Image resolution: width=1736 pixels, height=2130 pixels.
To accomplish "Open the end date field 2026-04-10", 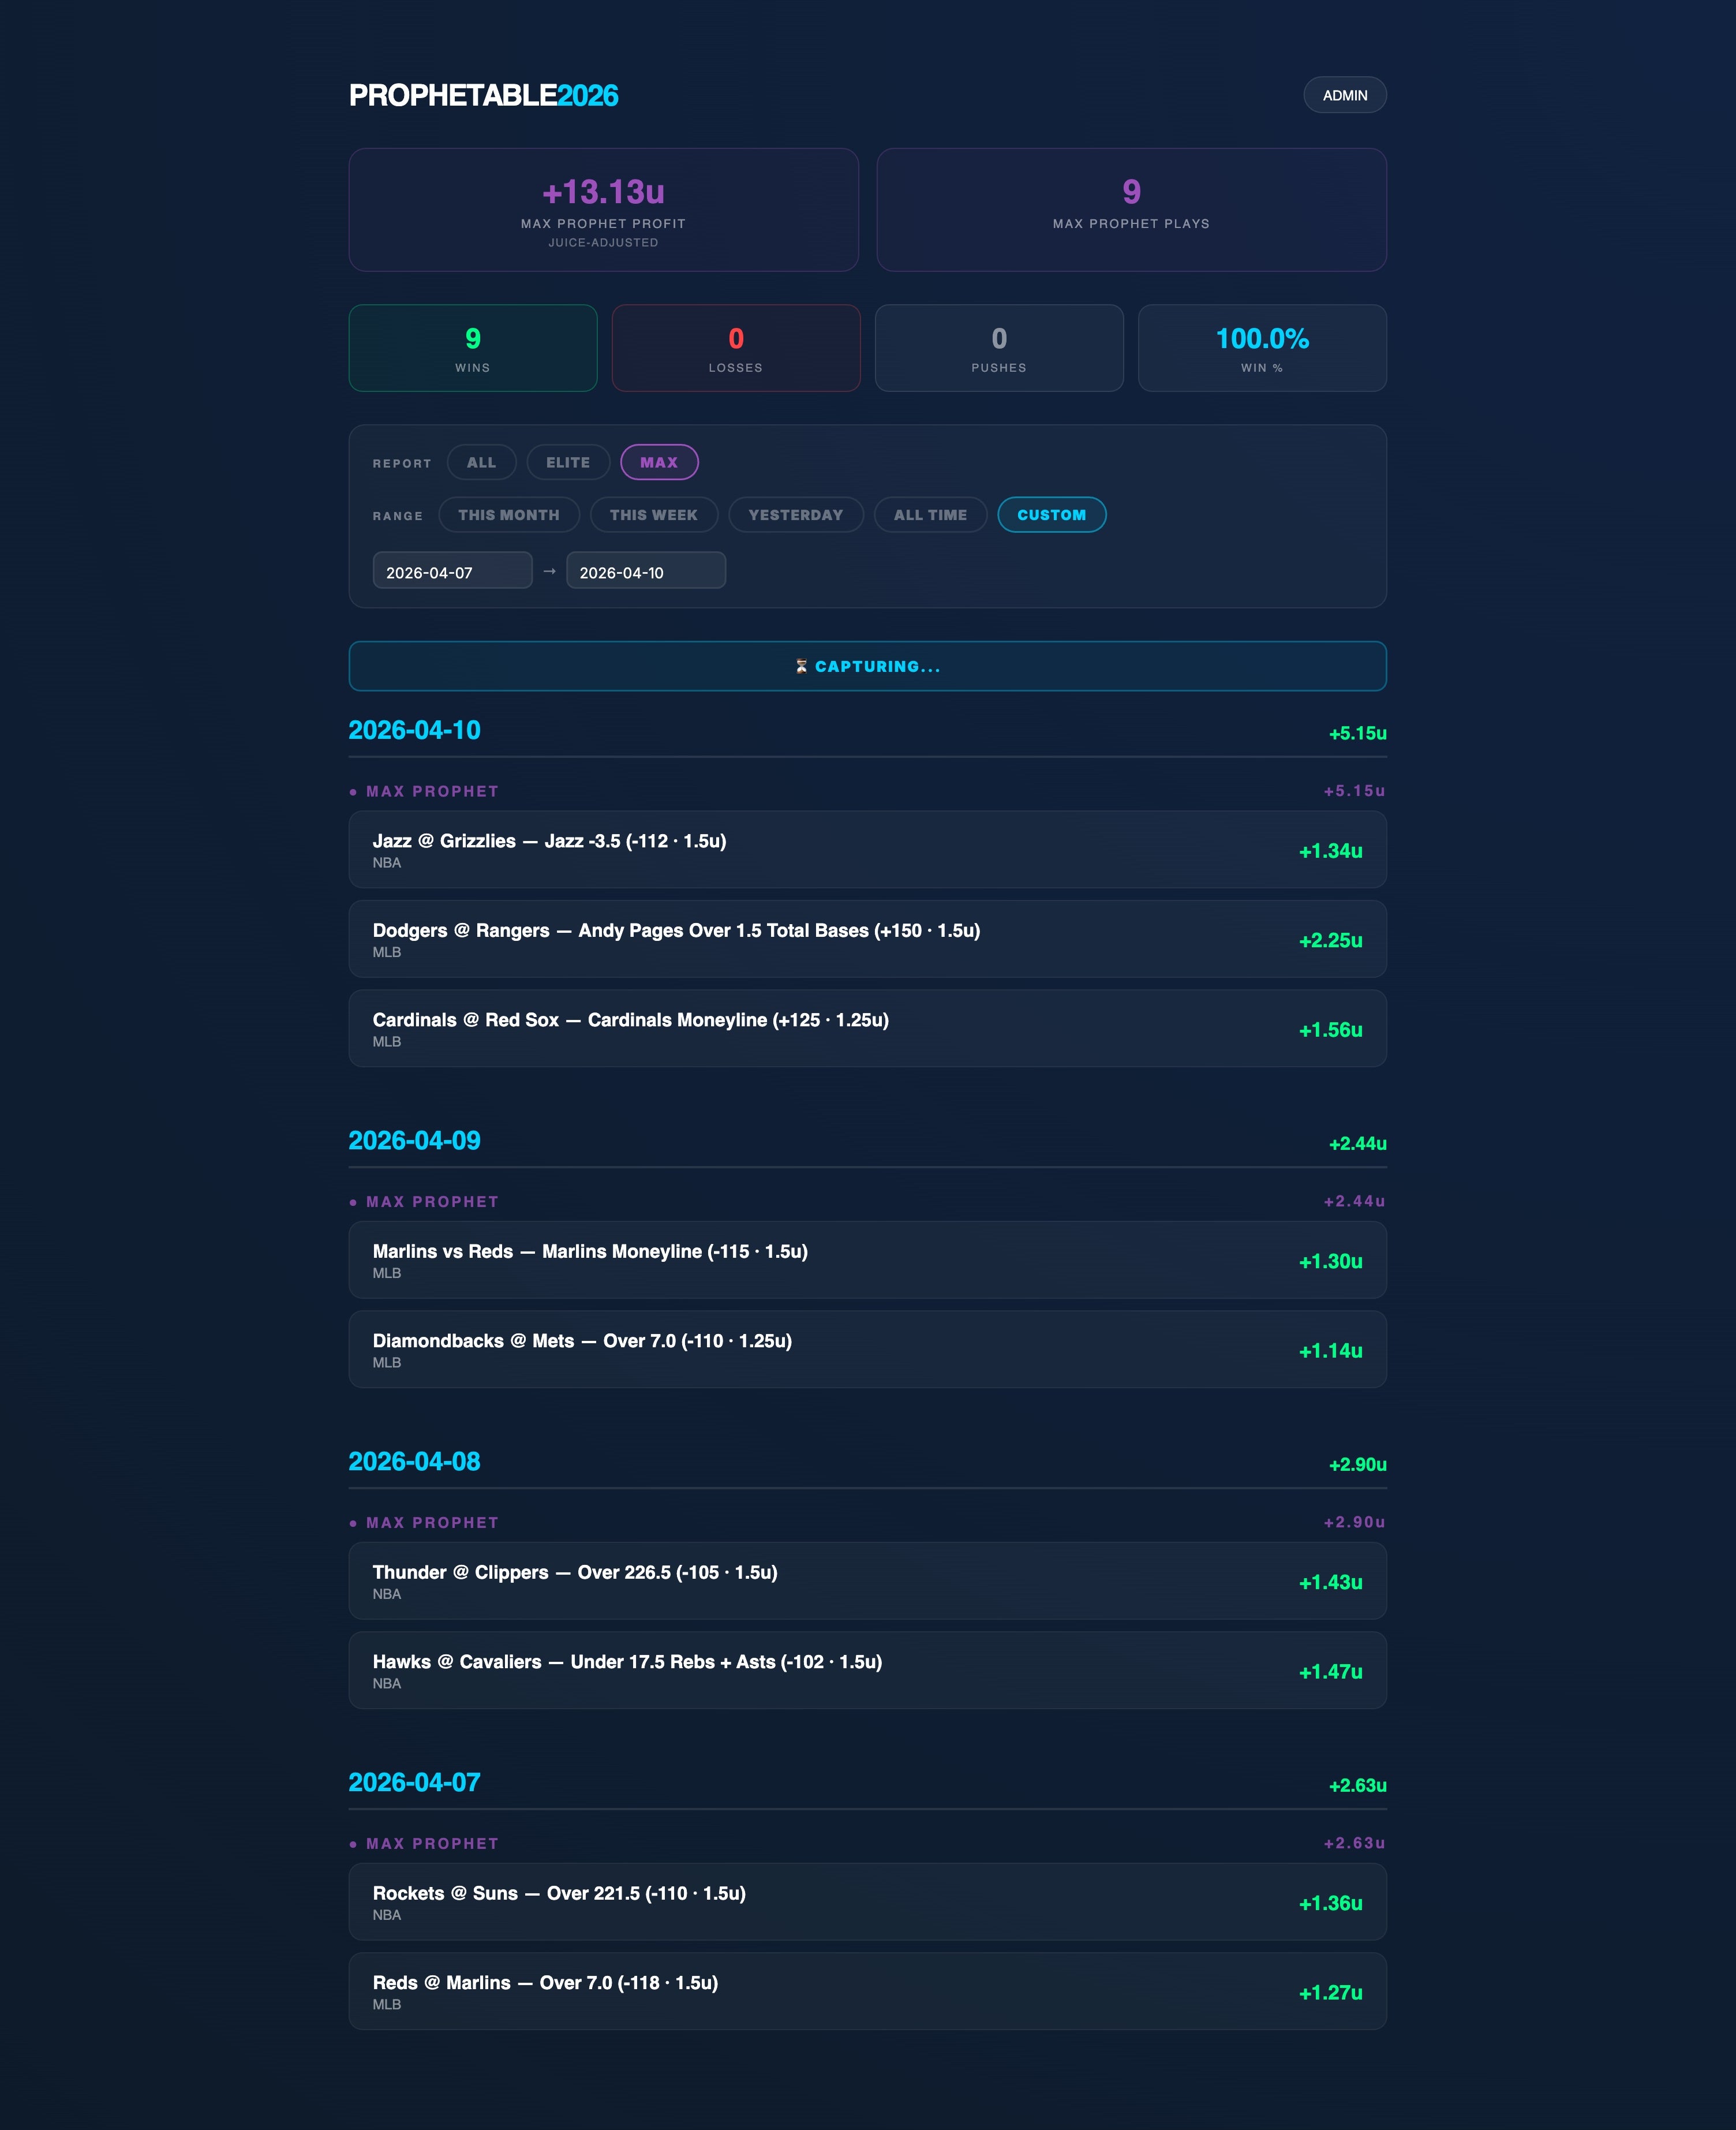I will pyautogui.click(x=645, y=572).
